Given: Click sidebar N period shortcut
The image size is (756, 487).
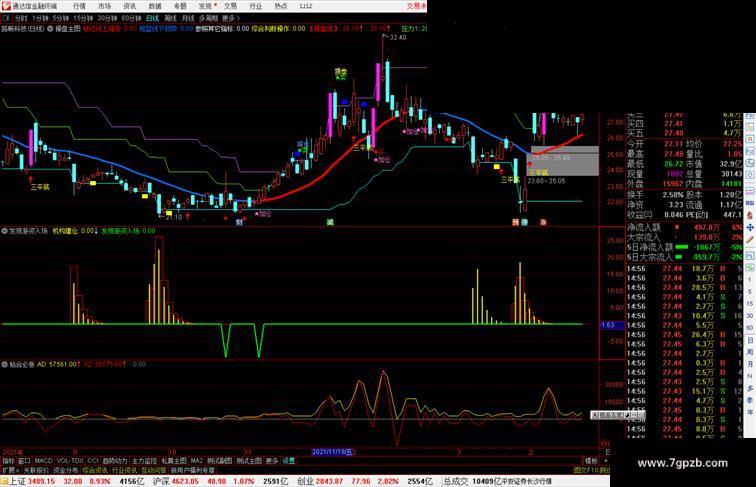Looking at the screenshot, I should coord(750,376).
